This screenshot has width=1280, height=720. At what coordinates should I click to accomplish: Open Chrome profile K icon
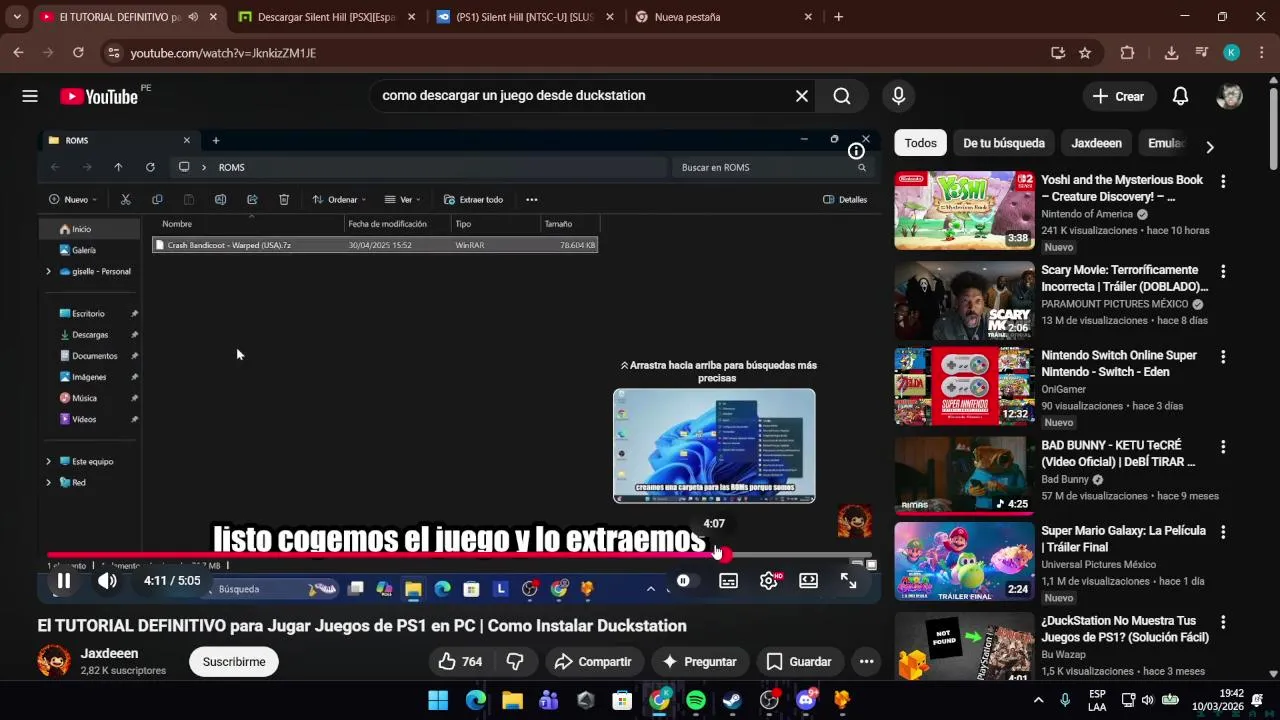point(1232,53)
